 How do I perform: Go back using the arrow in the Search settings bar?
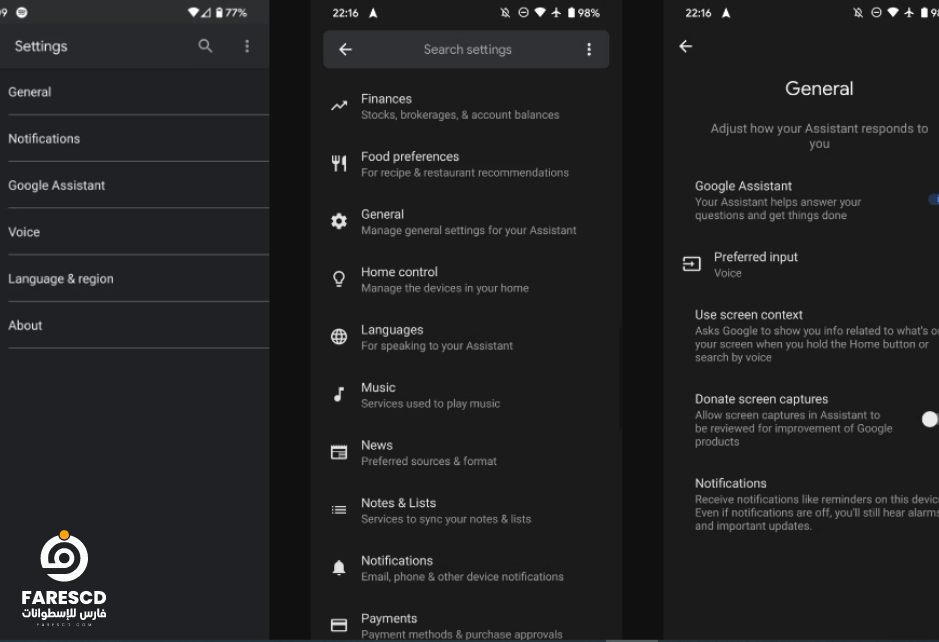coord(346,50)
